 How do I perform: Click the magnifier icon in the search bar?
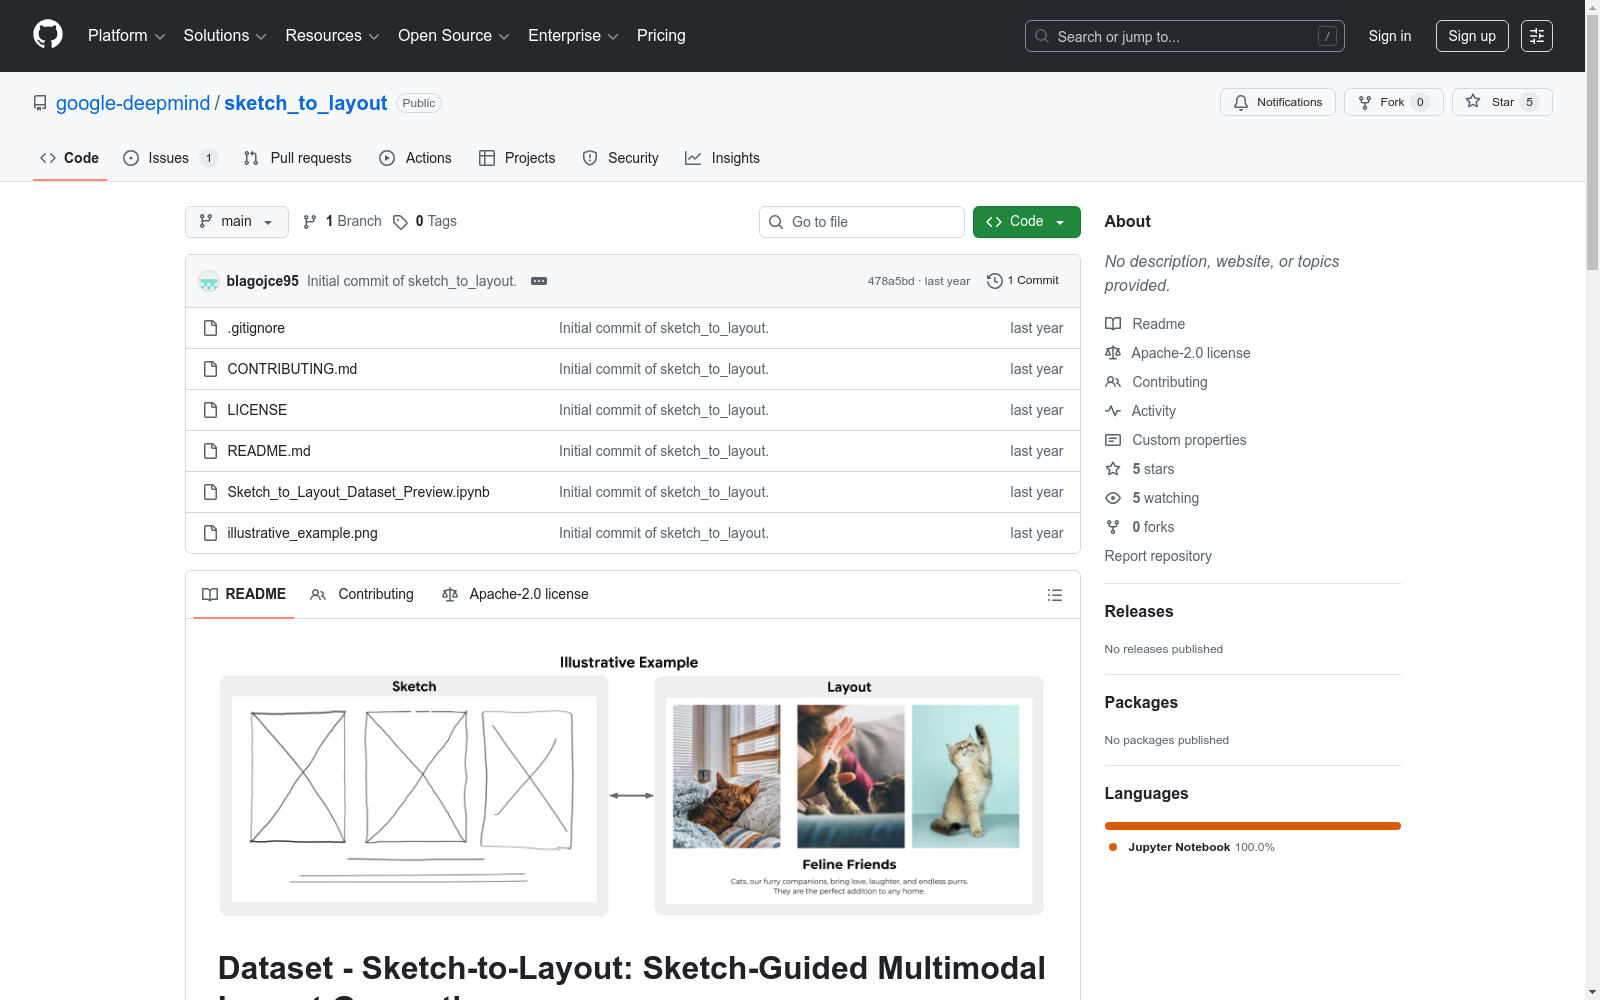tap(1042, 36)
